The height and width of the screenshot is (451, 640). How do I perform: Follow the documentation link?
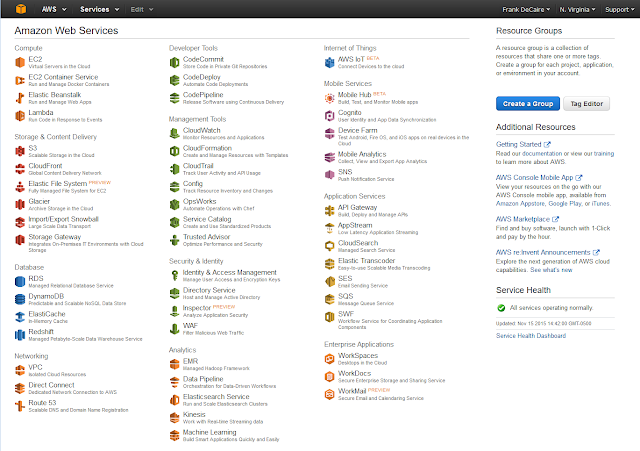coord(542,153)
